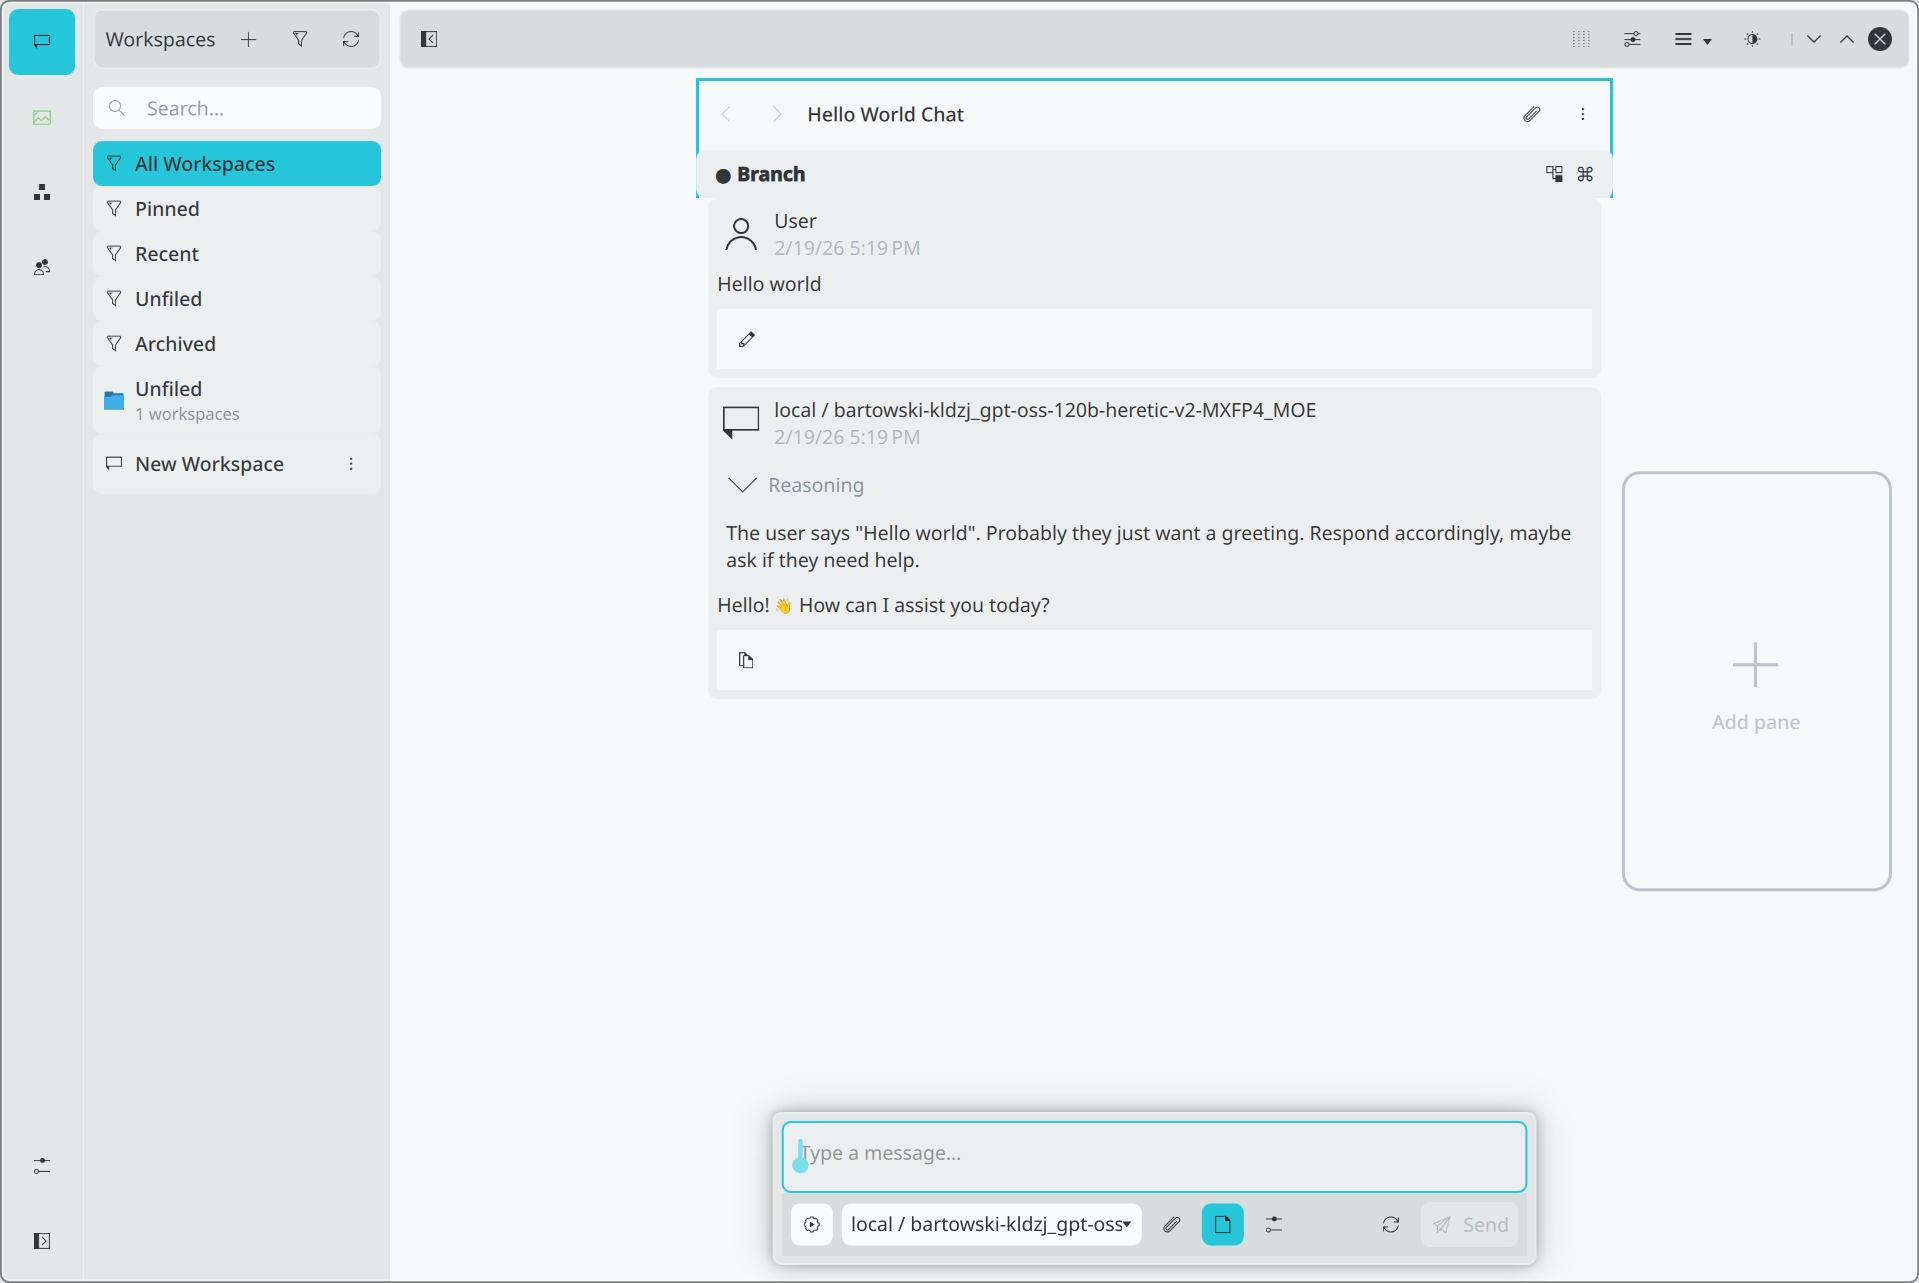Collapse sidebar using bottom-left panel icon
This screenshot has width=1919, height=1283.
point(42,1241)
